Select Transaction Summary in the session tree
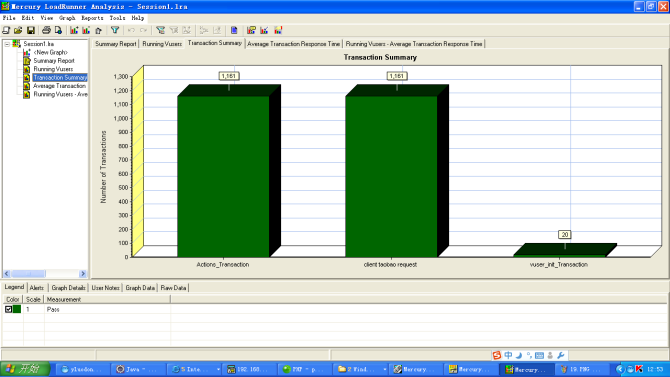Viewport: 670px width, 377px height. (60, 77)
